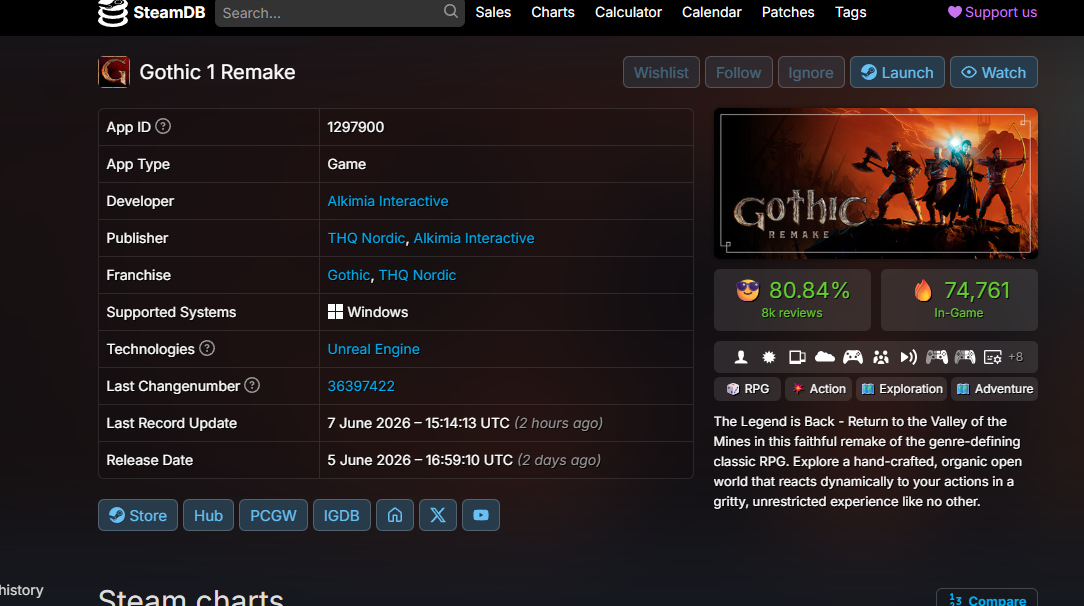Click the SteamDB logo icon

click(x=113, y=12)
